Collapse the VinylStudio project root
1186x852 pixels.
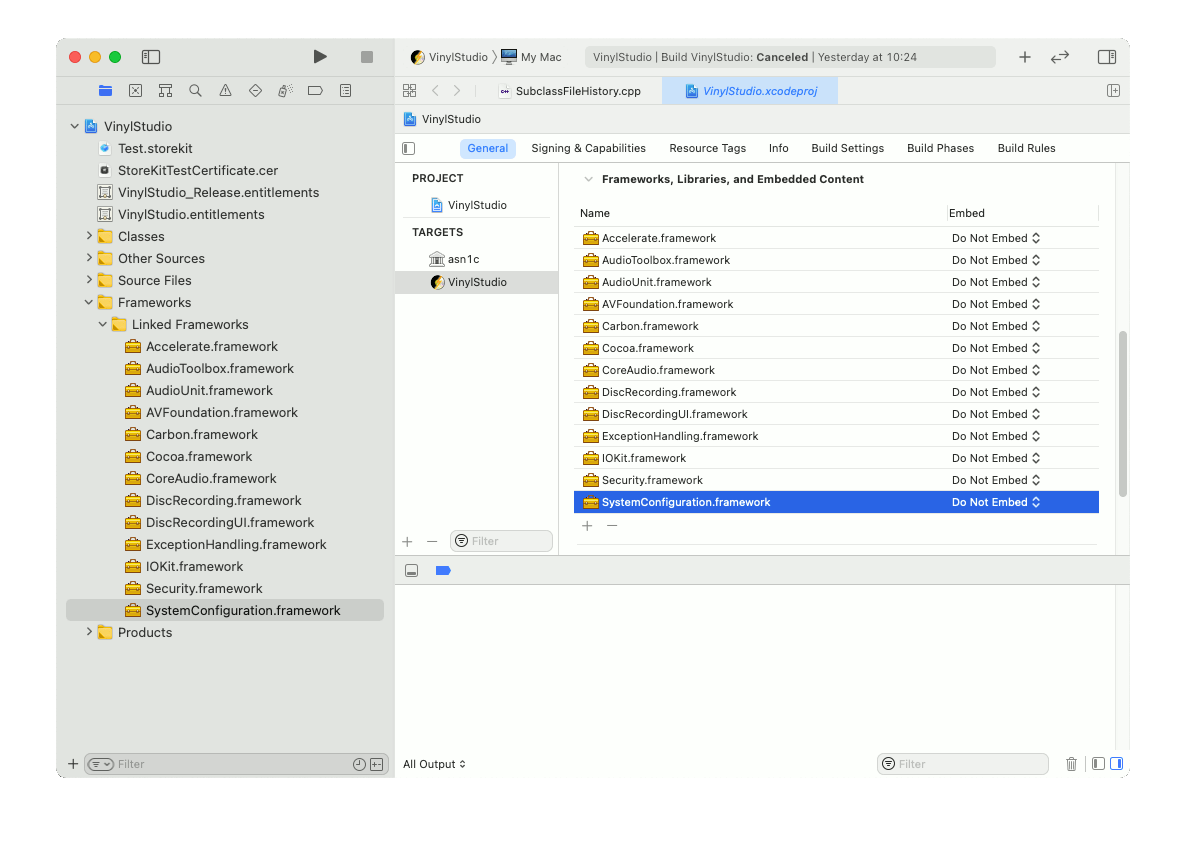coord(74,126)
